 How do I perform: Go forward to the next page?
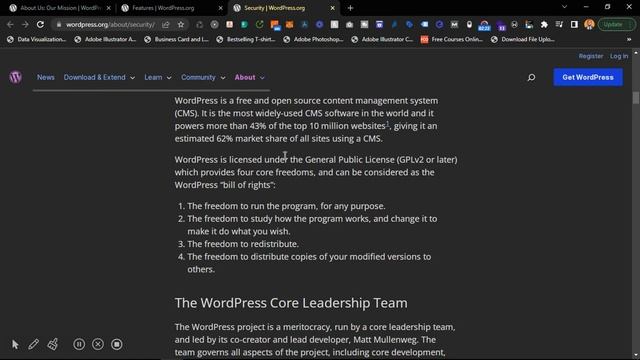pyautogui.click(x=25, y=24)
